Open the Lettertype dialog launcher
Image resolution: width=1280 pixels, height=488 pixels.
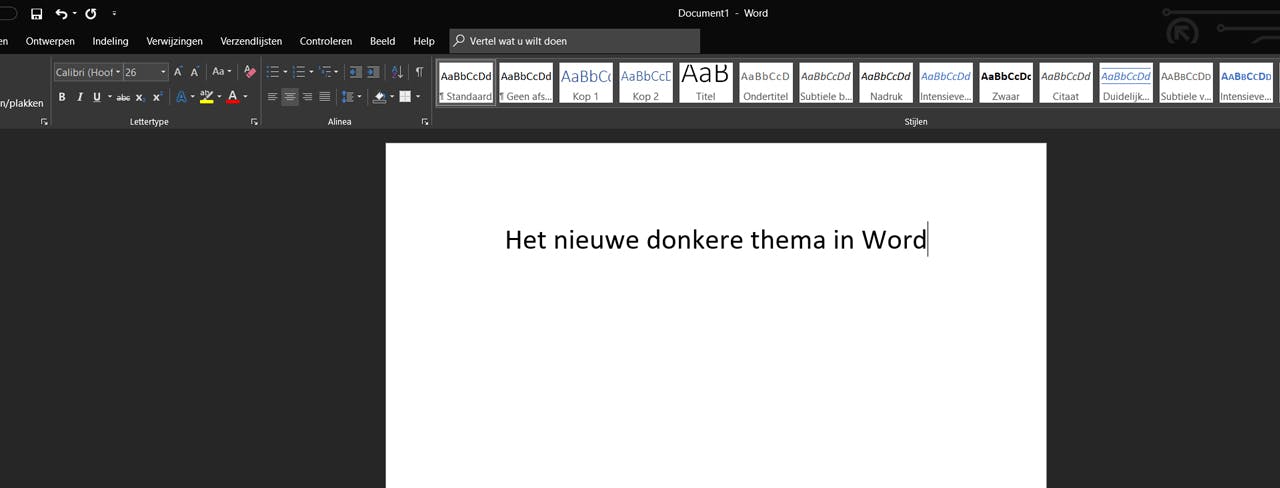[x=254, y=122]
